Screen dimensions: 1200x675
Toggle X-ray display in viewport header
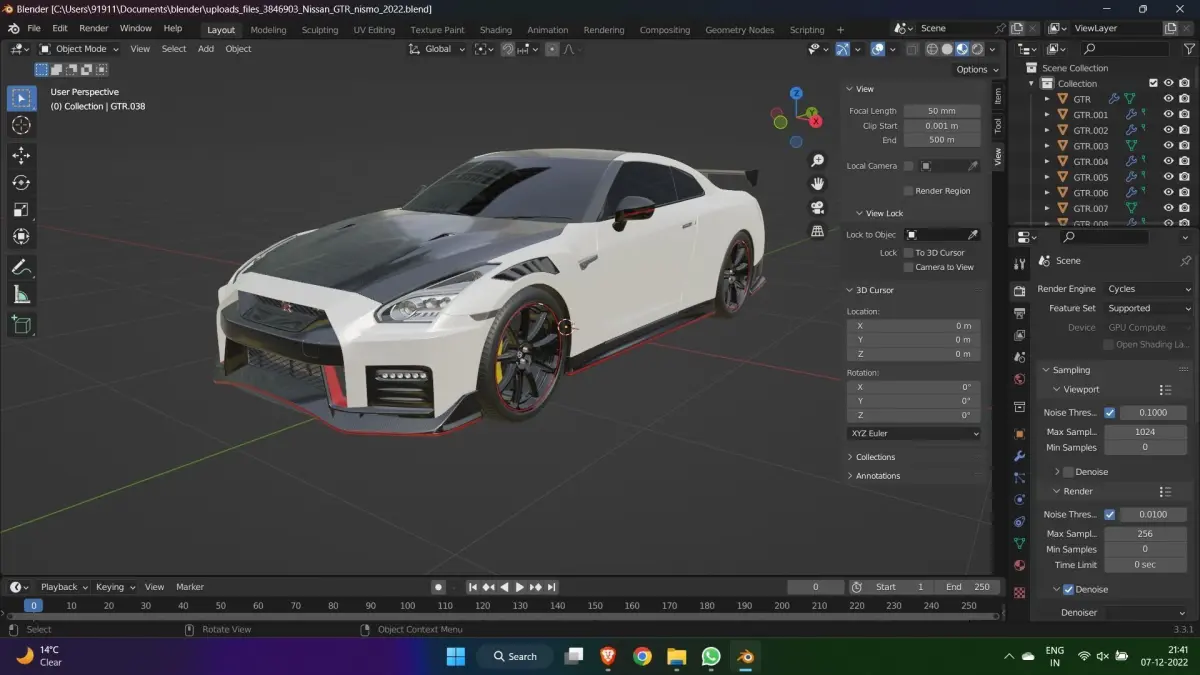(913, 49)
